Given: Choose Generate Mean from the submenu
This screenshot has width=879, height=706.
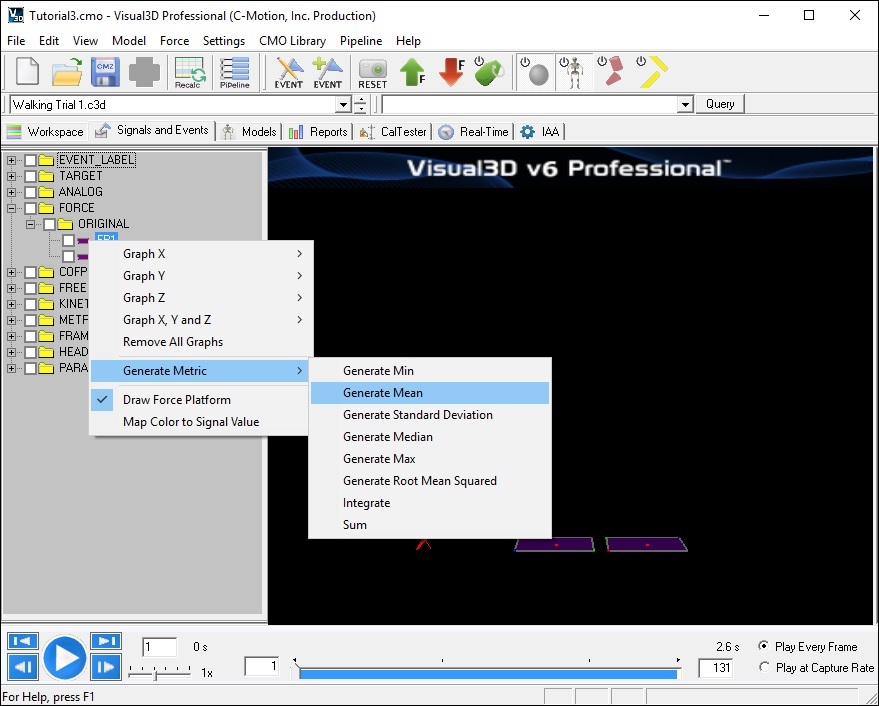Looking at the screenshot, I should click(383, 393).
